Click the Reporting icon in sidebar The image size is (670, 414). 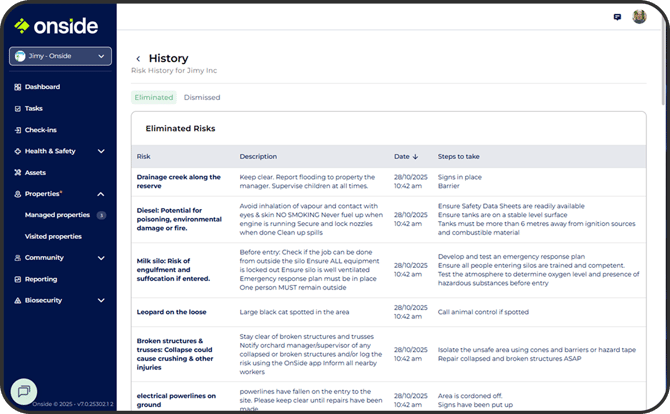(x=18, y=279)
